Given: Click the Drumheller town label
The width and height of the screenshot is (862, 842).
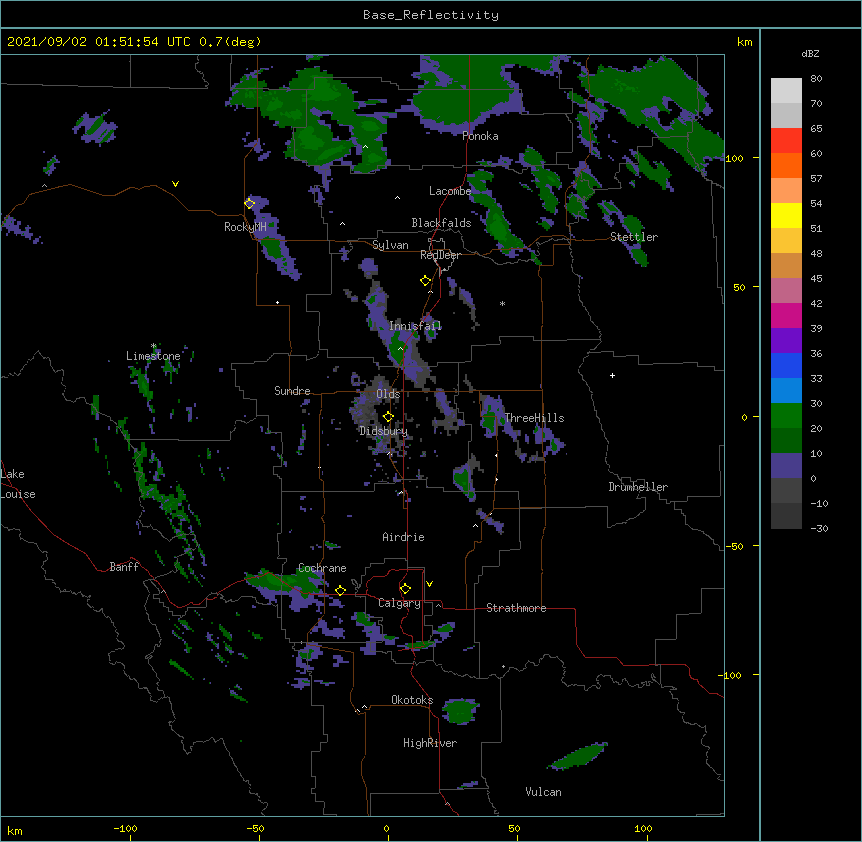Looking at the screenshot, I should tap(638, 487).
